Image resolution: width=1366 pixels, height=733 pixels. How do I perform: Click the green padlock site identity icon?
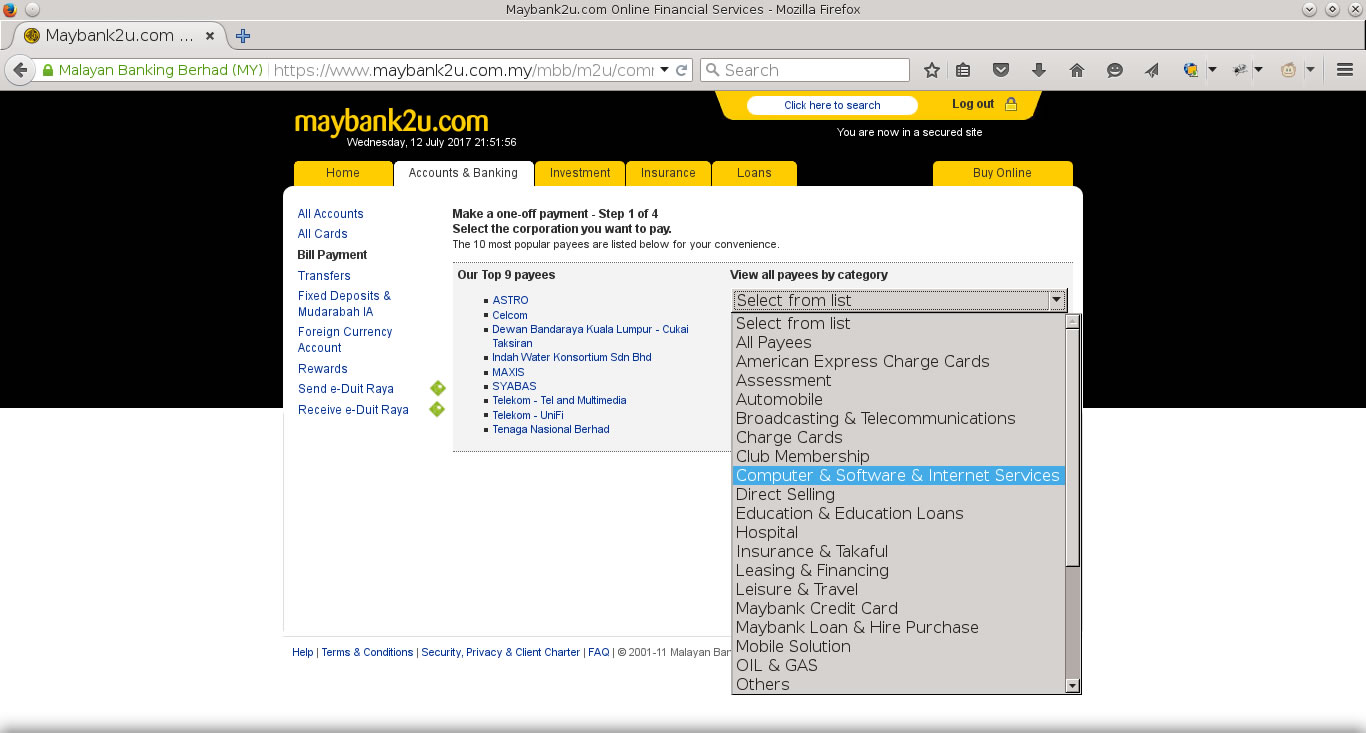click(x=47, y=70)
